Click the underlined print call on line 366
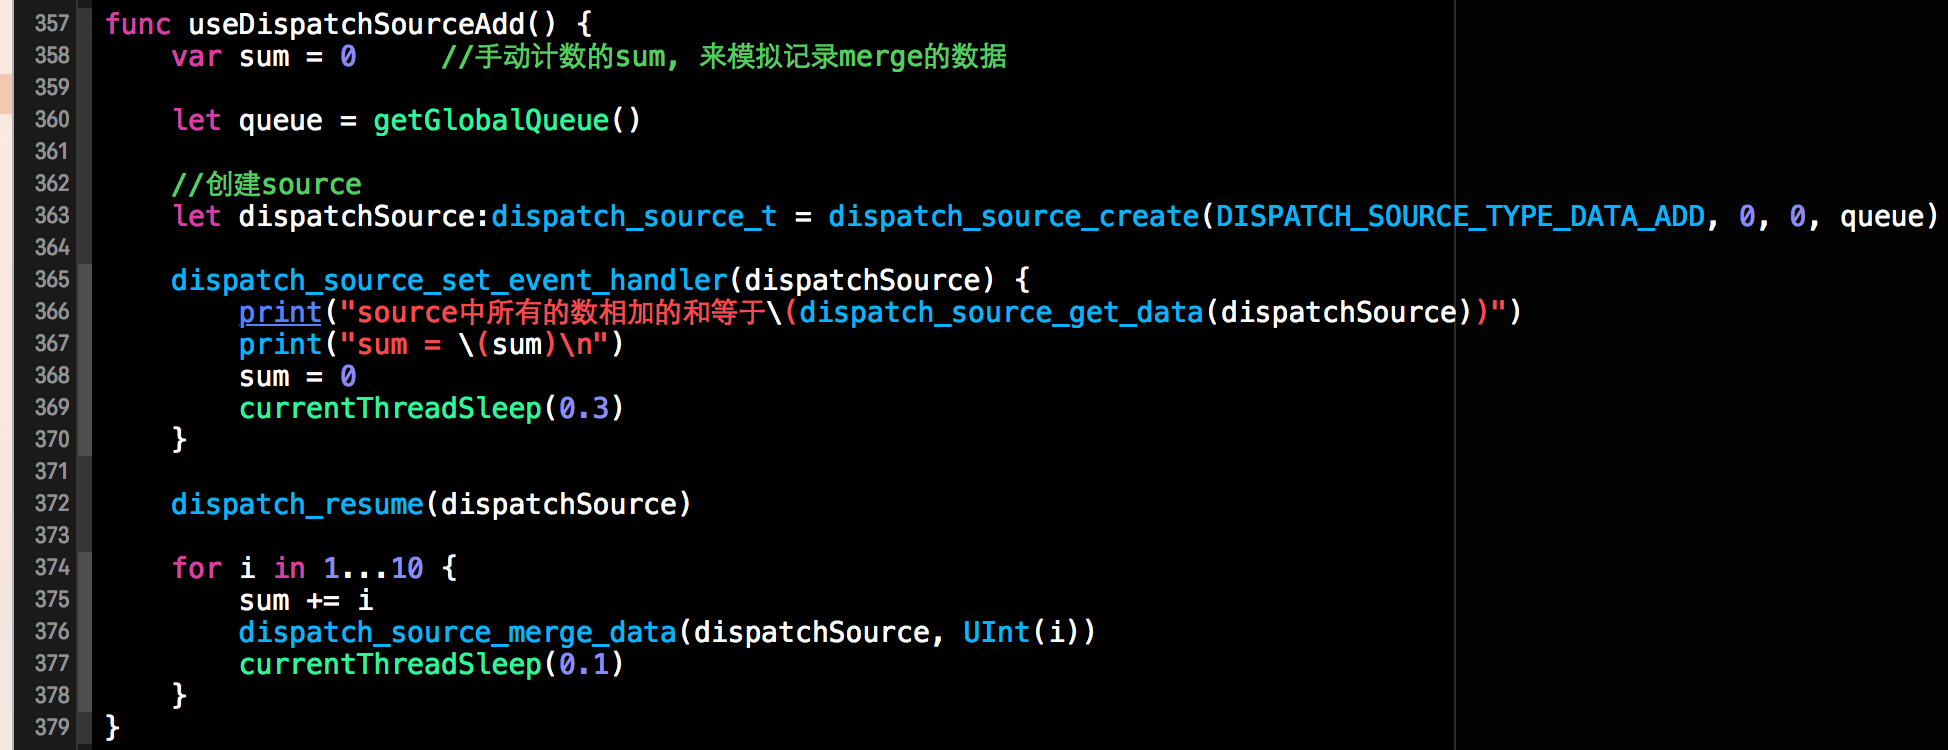The height and width of the screenshot is (750, 1948). tap(280, 312)
